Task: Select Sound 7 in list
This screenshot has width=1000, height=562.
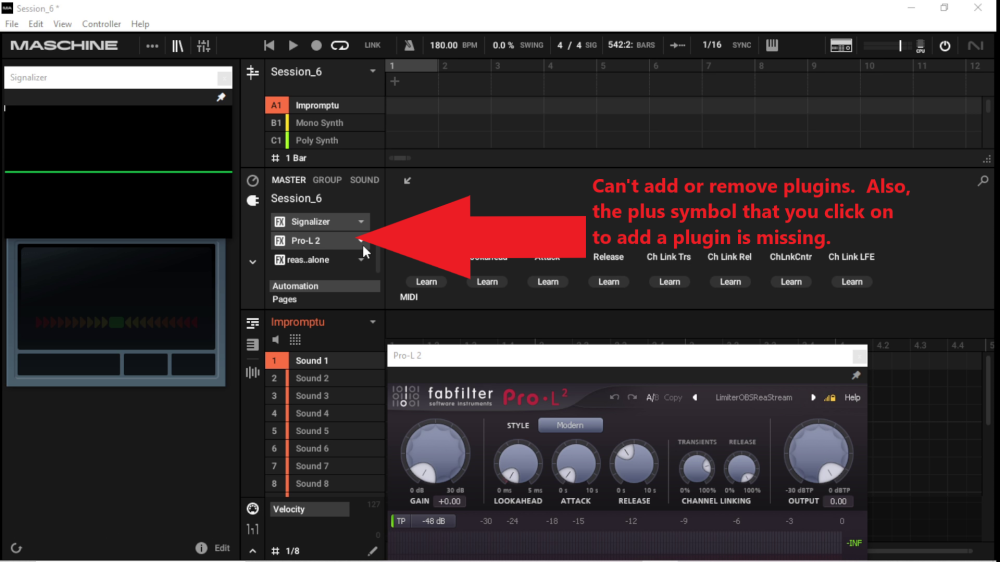Action: click(325, 466)
